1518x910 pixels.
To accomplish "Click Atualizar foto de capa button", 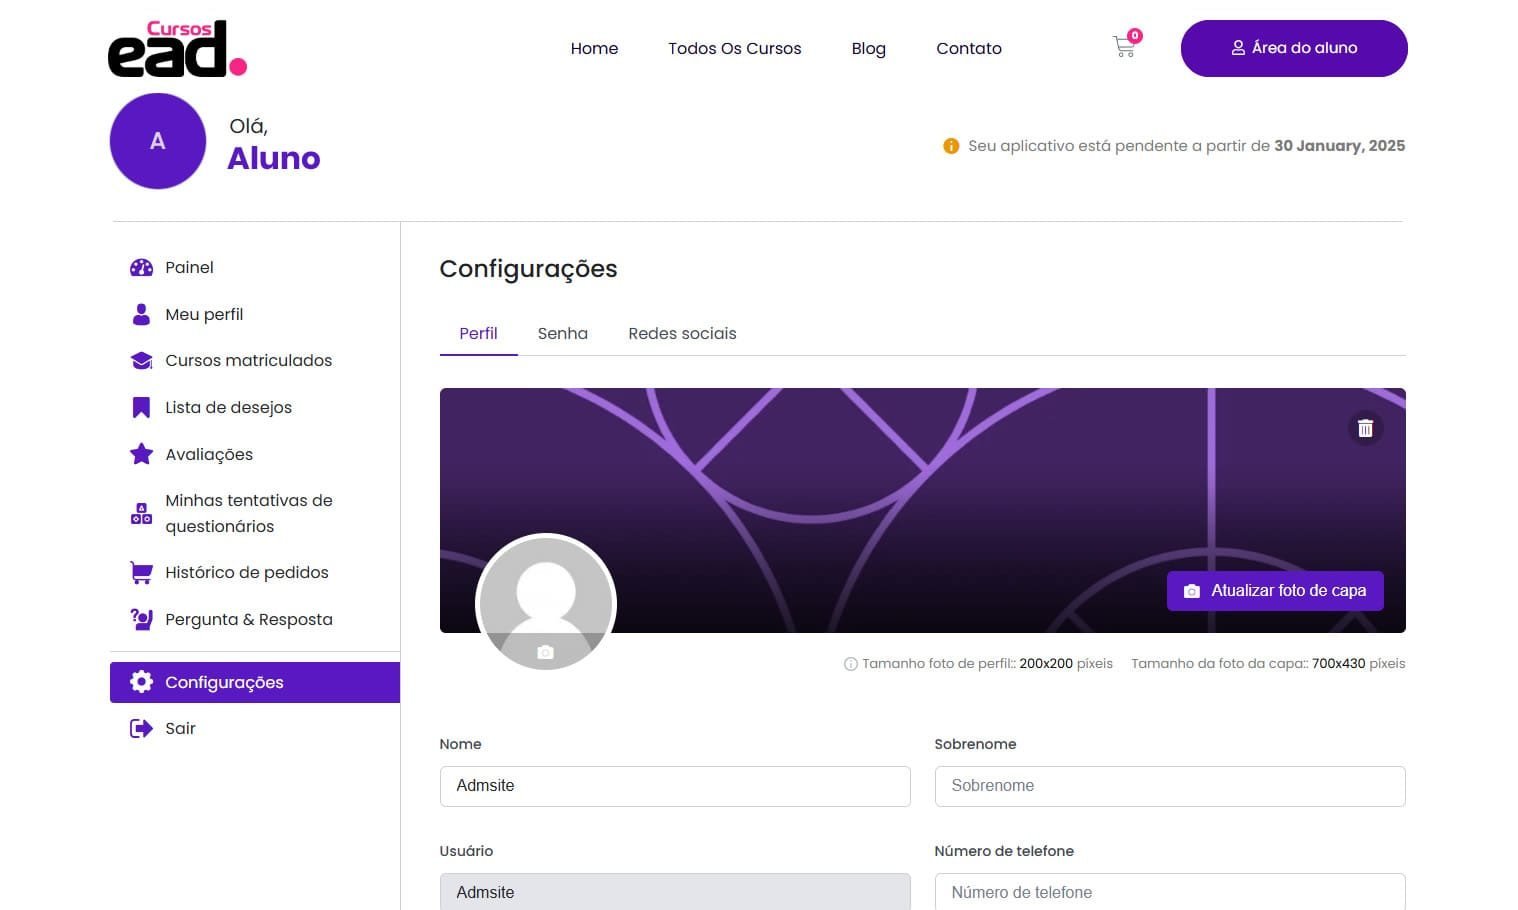I will click(1274, 591).
